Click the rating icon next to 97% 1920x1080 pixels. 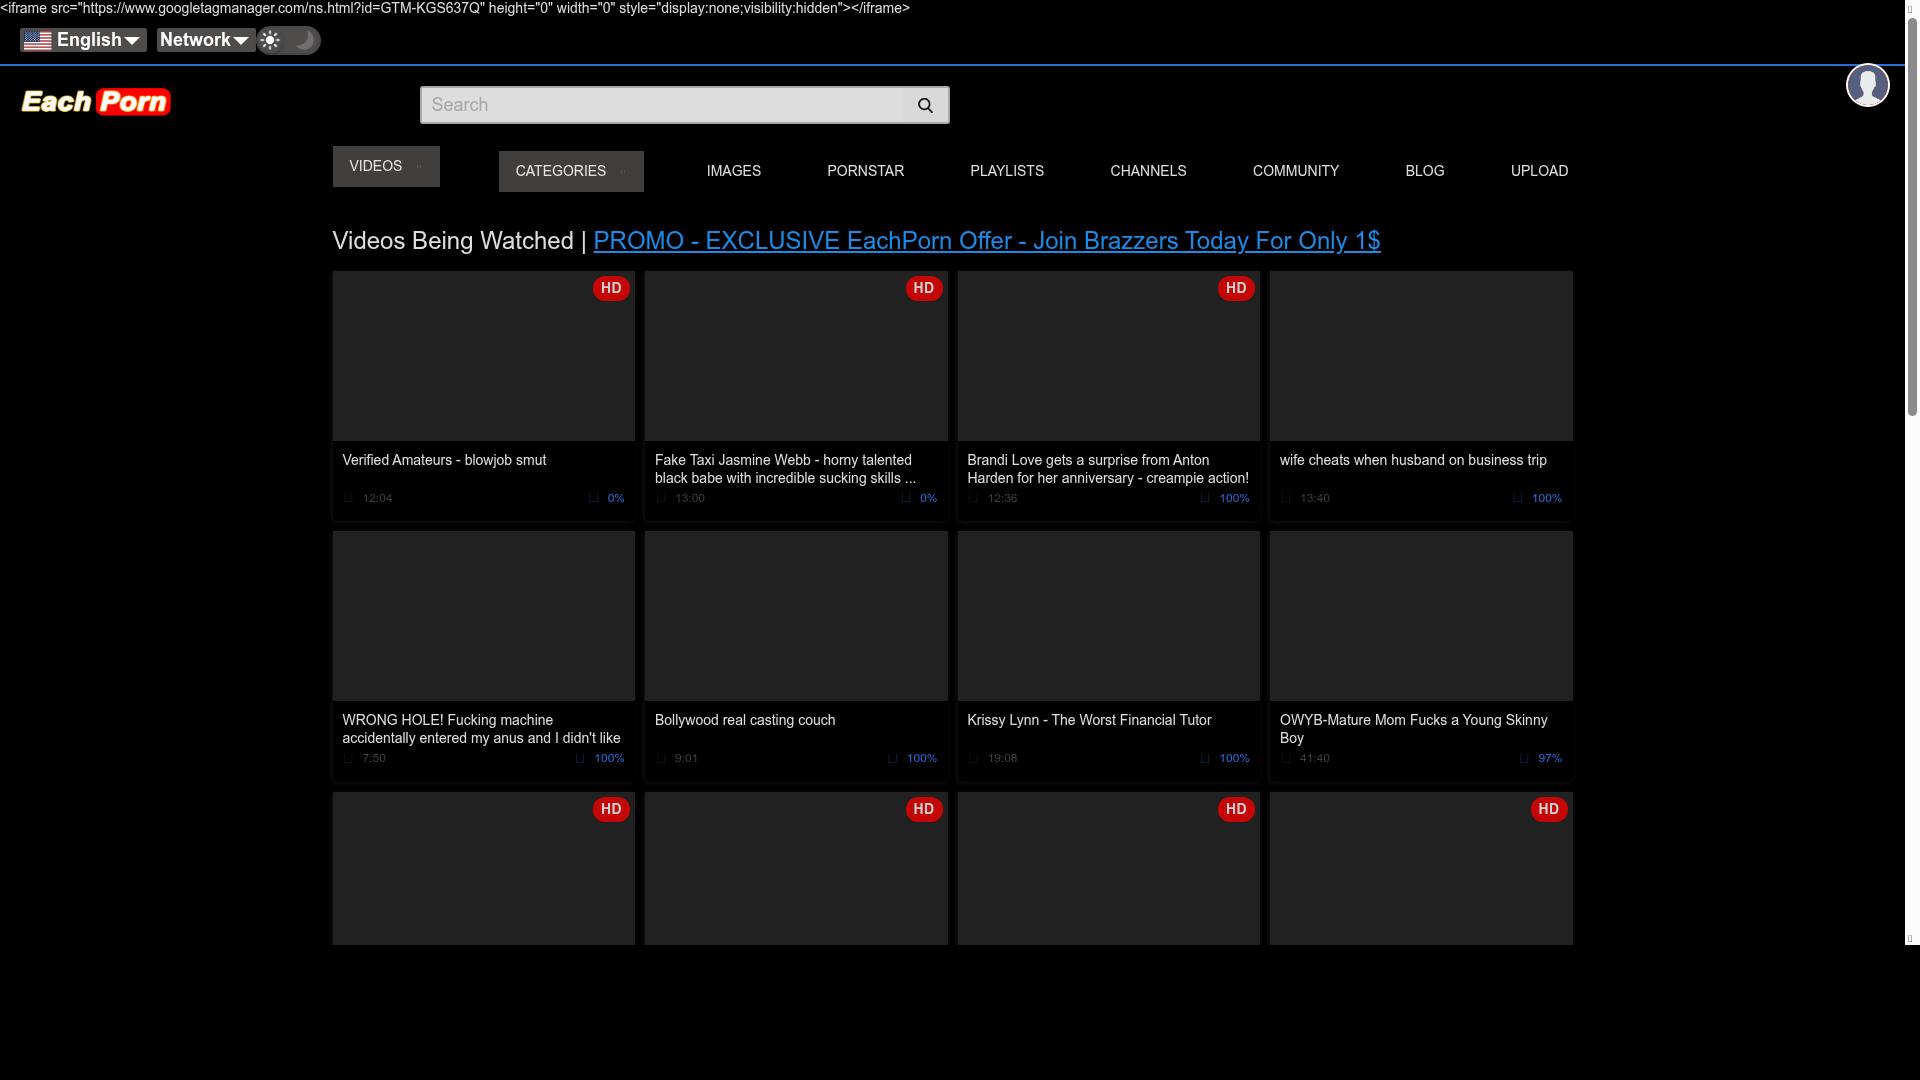1524,758
